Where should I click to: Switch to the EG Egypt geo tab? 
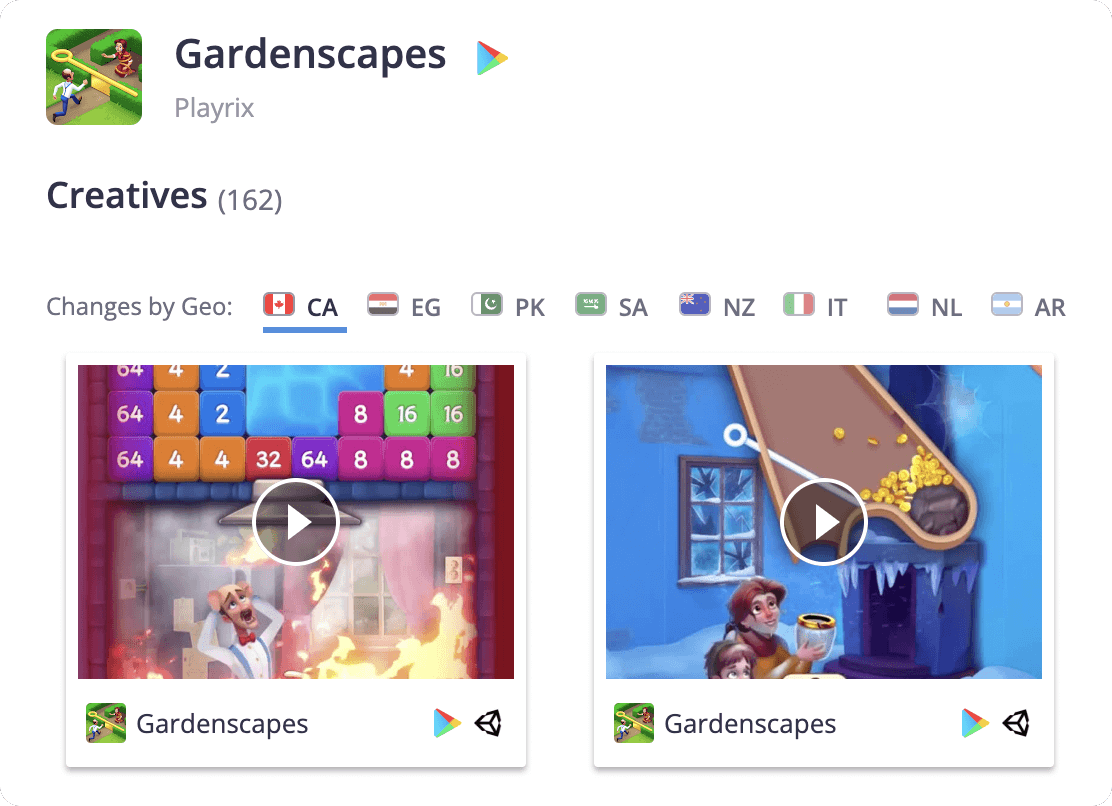pos(404,307)
